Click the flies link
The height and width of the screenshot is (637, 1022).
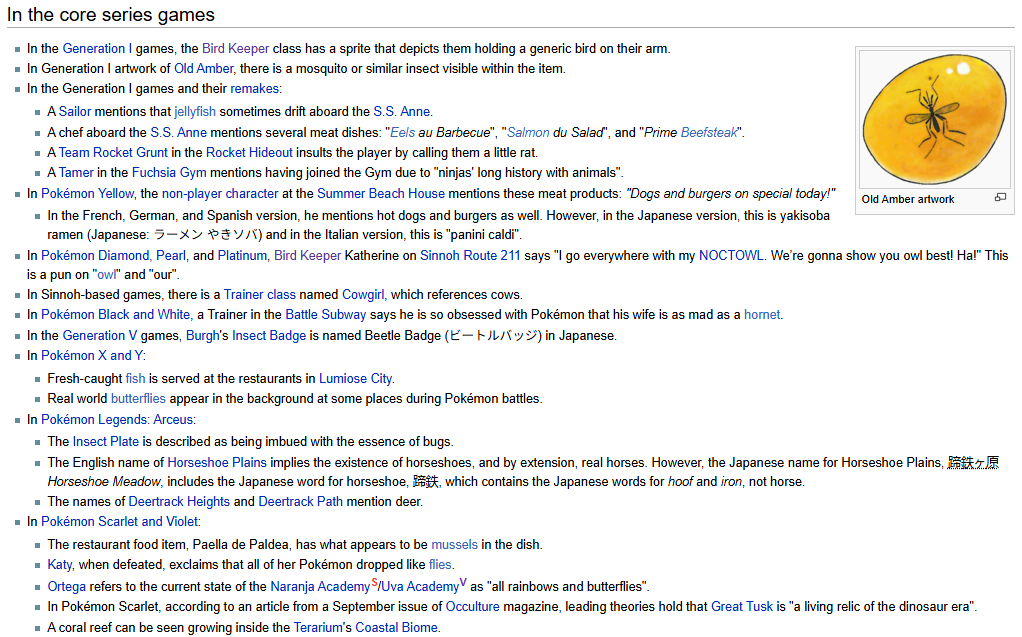pyautogui.click(x=440, y=565)
